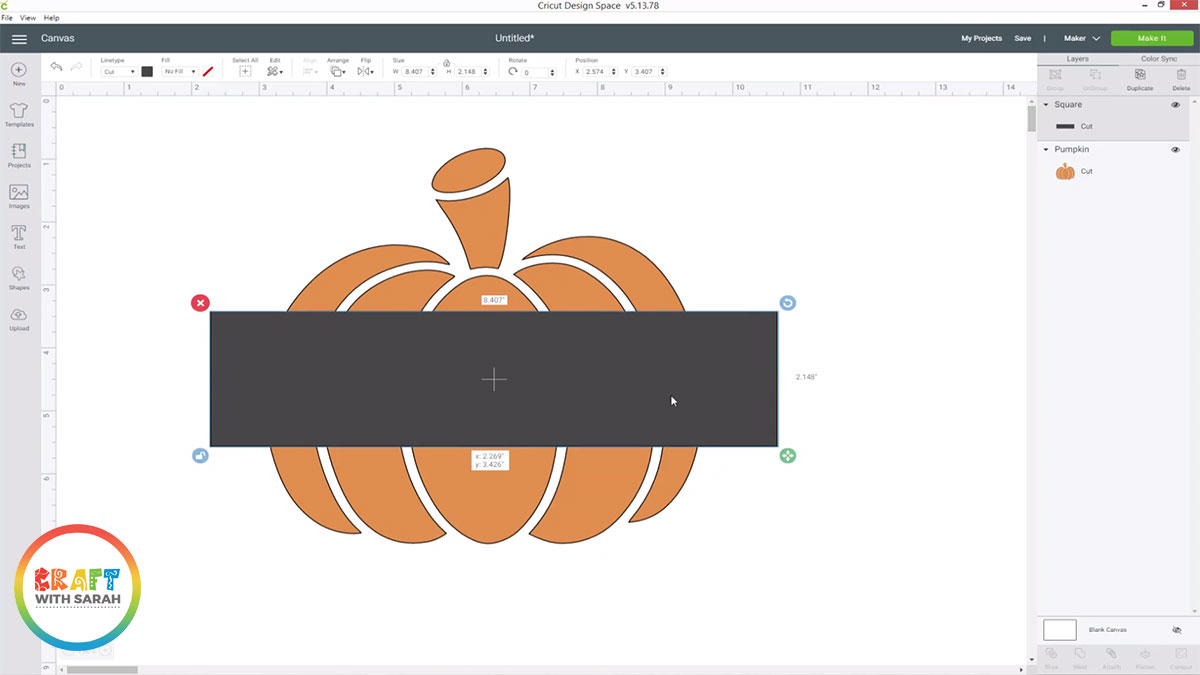Click the Upload icon in the sidebar
The image size is (1200, 675).
click(18, 318)
